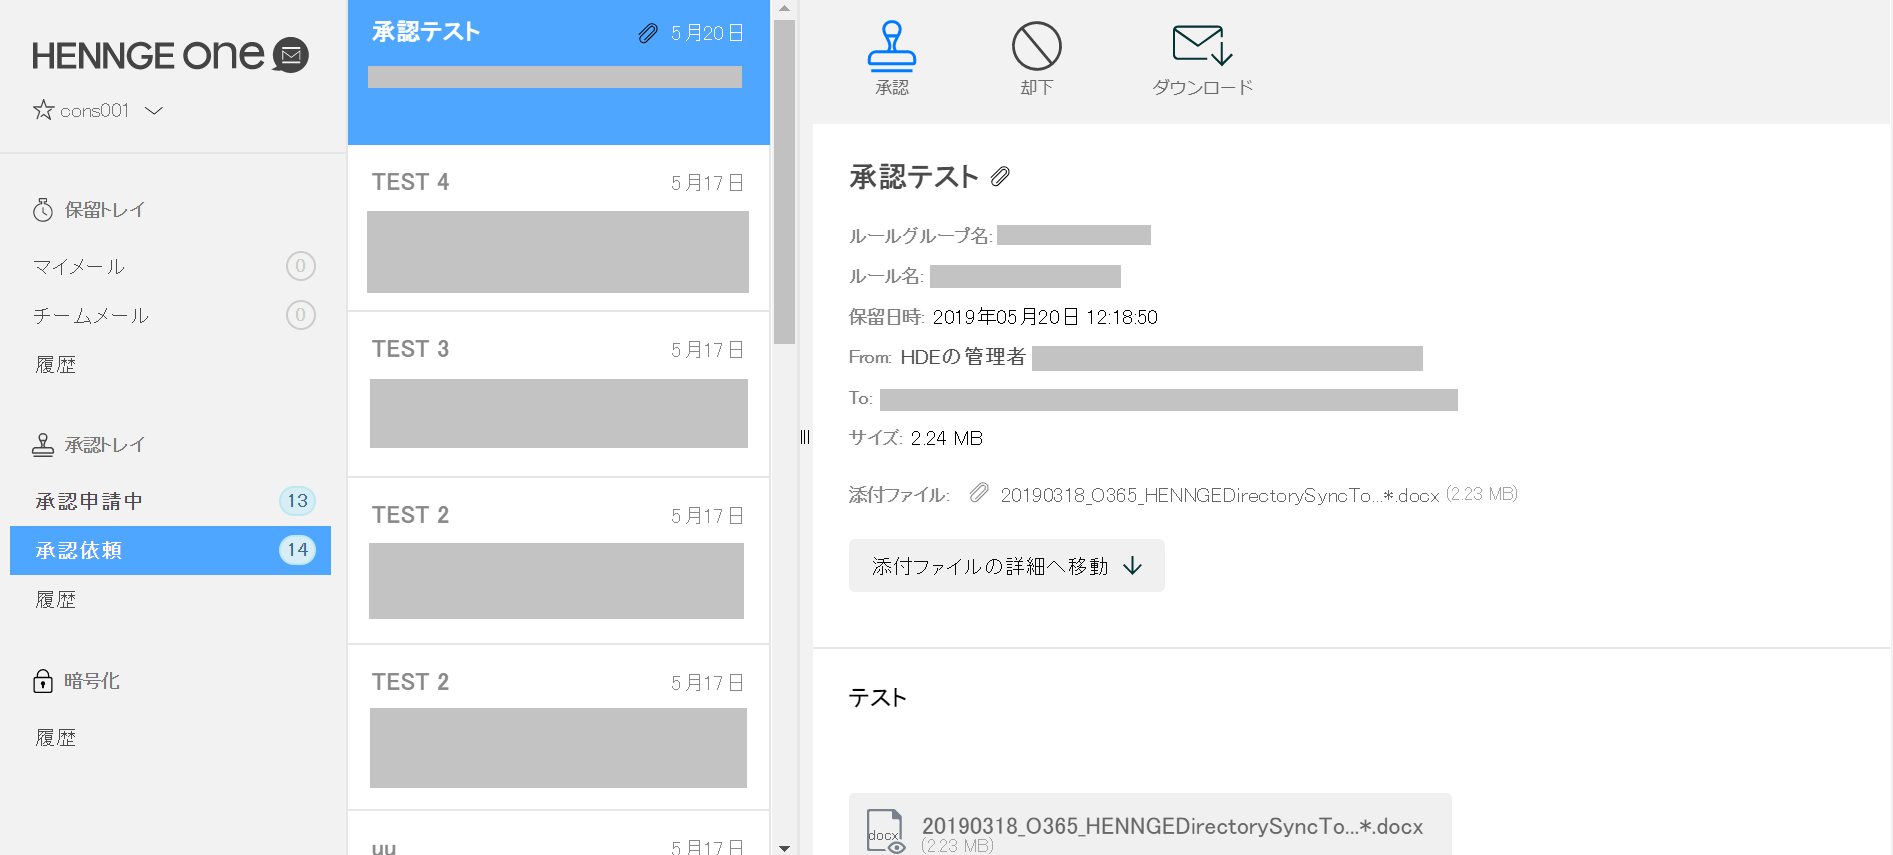Viewport: 1893px width, 855px height.
Task: Click the 0 badge beside チームメール
Action: point(300,315)
